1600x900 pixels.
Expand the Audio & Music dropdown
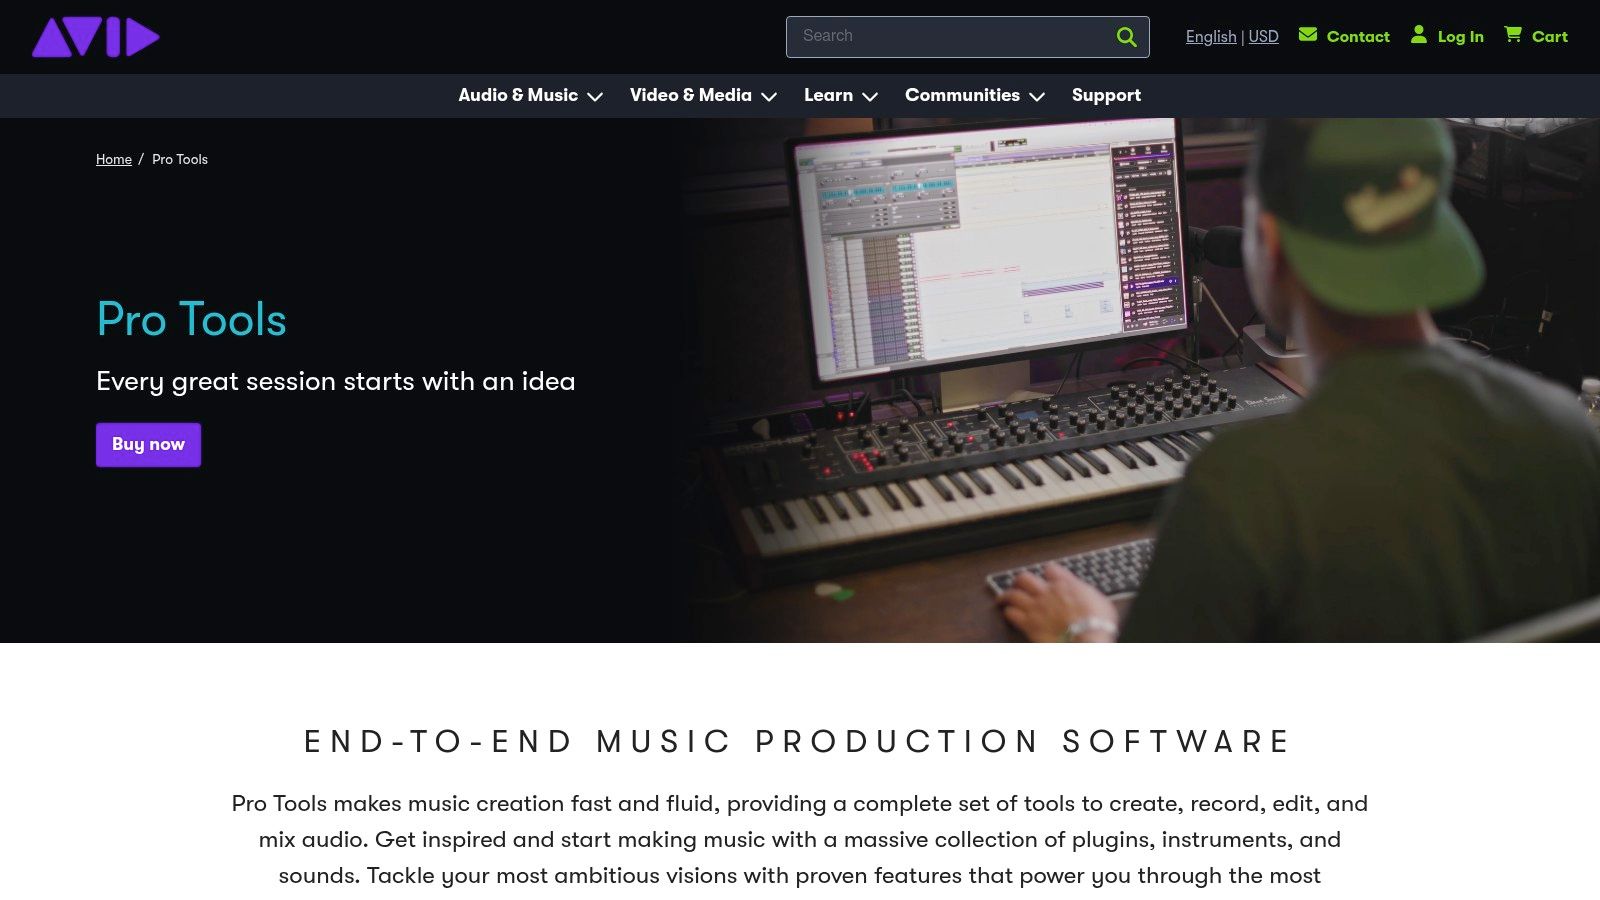(x=597, y=96)
